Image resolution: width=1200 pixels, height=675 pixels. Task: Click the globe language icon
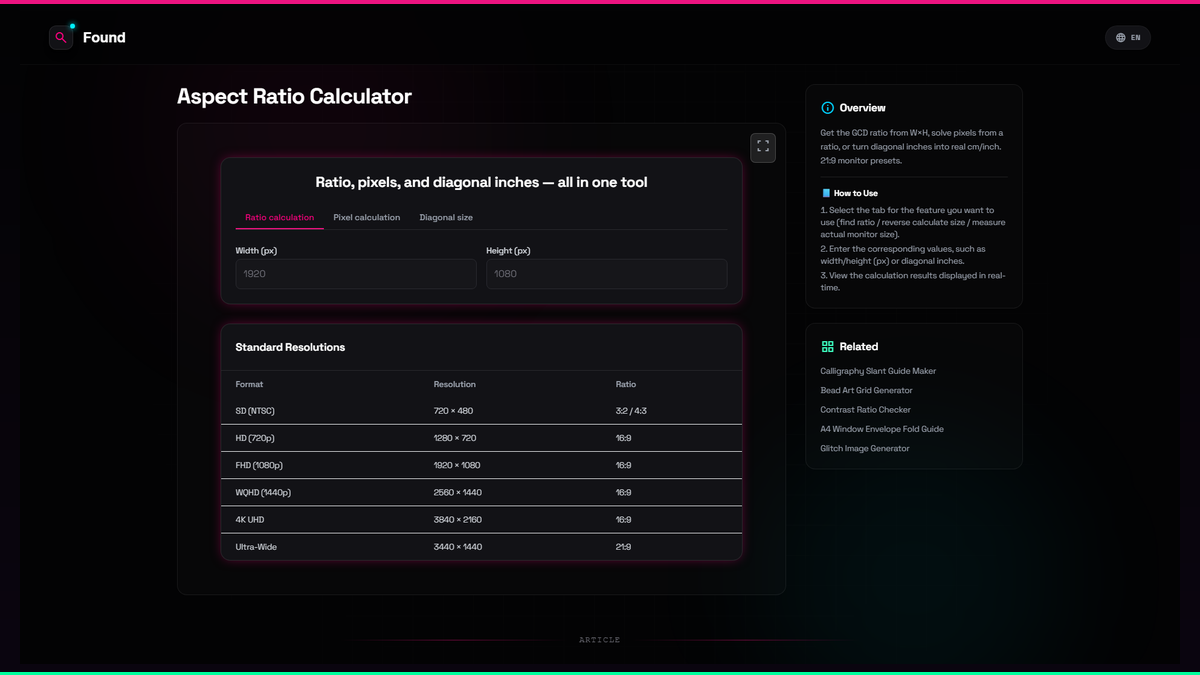[x=1121, y=38]
